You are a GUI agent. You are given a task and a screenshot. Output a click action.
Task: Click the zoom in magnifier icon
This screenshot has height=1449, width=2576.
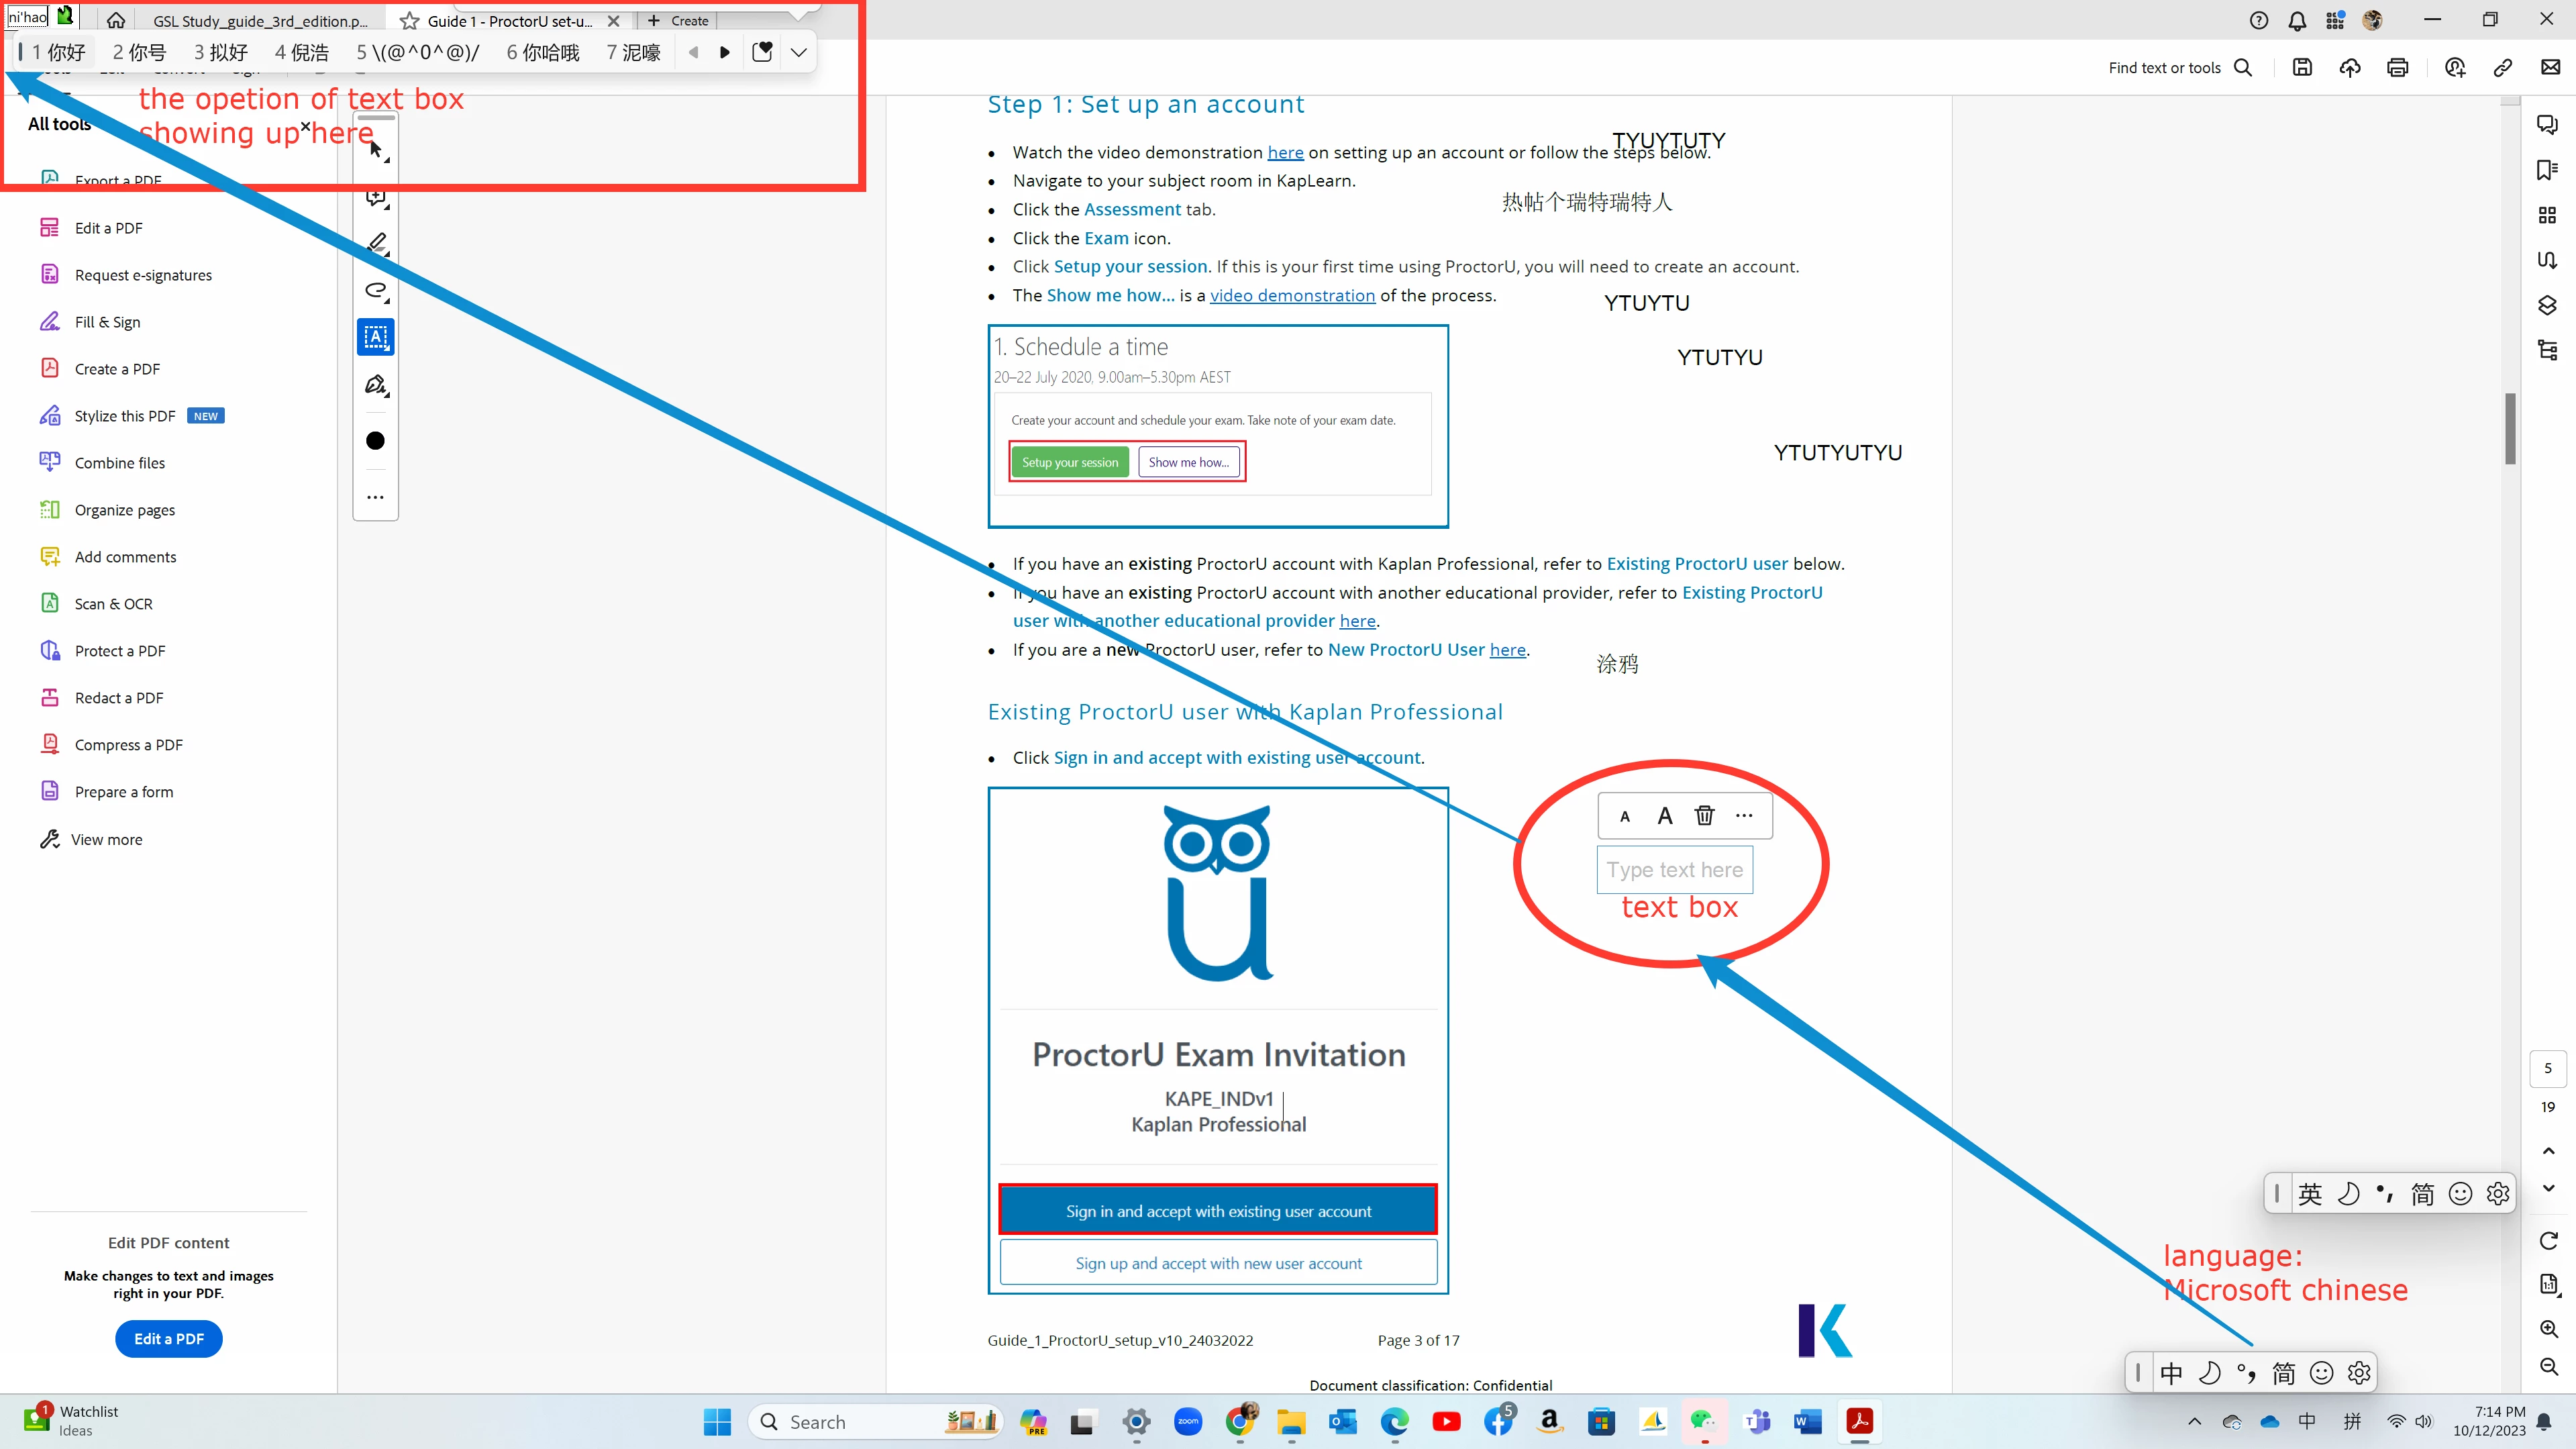click(2548, 1329)
